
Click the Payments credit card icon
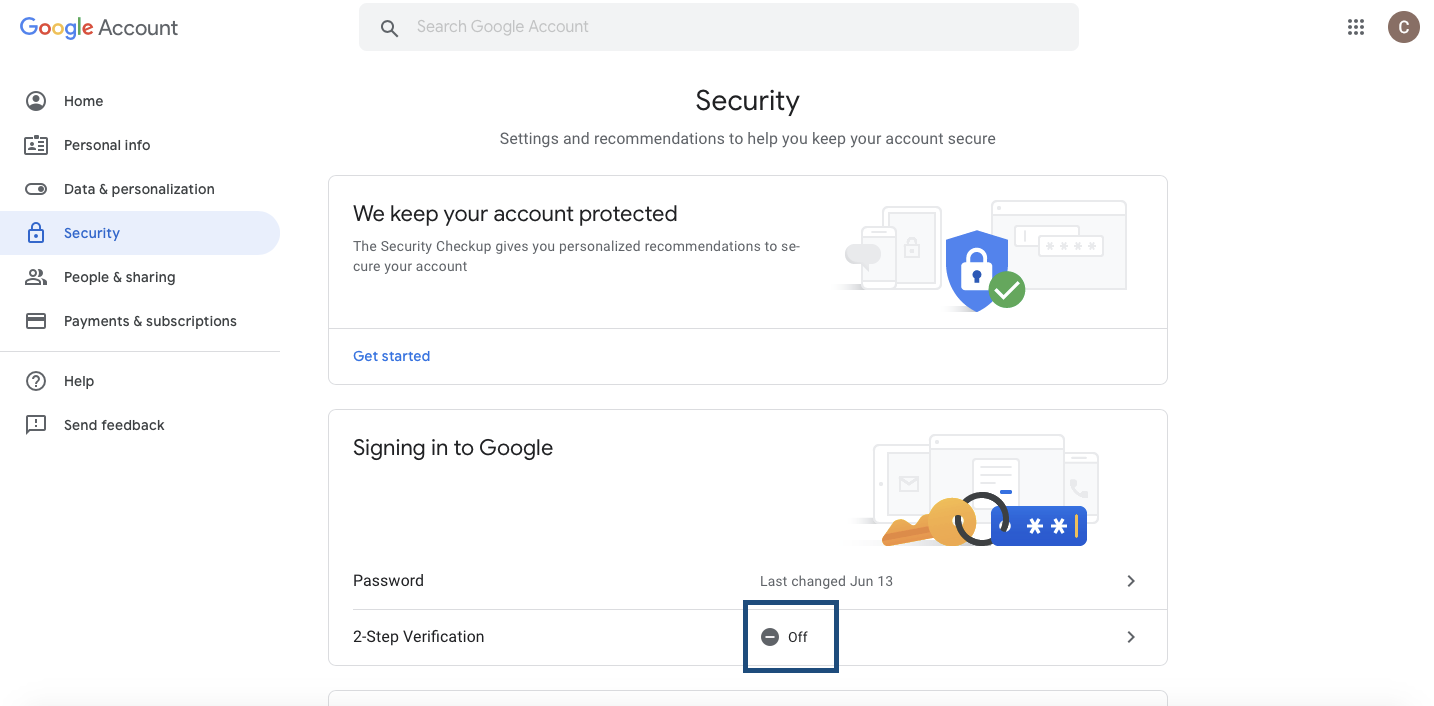click(36, 321)
